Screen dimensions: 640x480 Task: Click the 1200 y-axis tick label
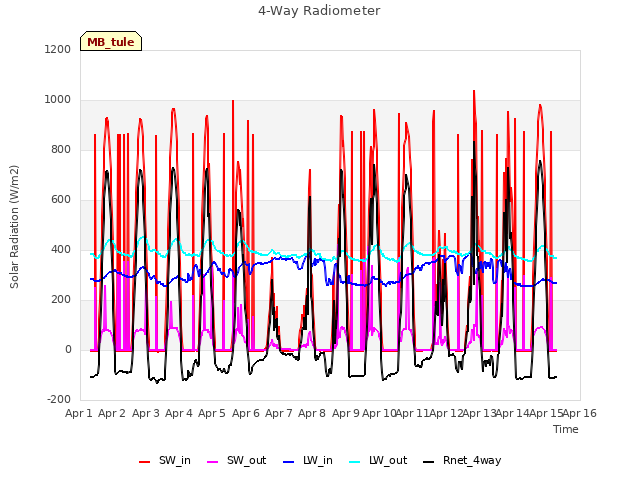coord(58,49)
